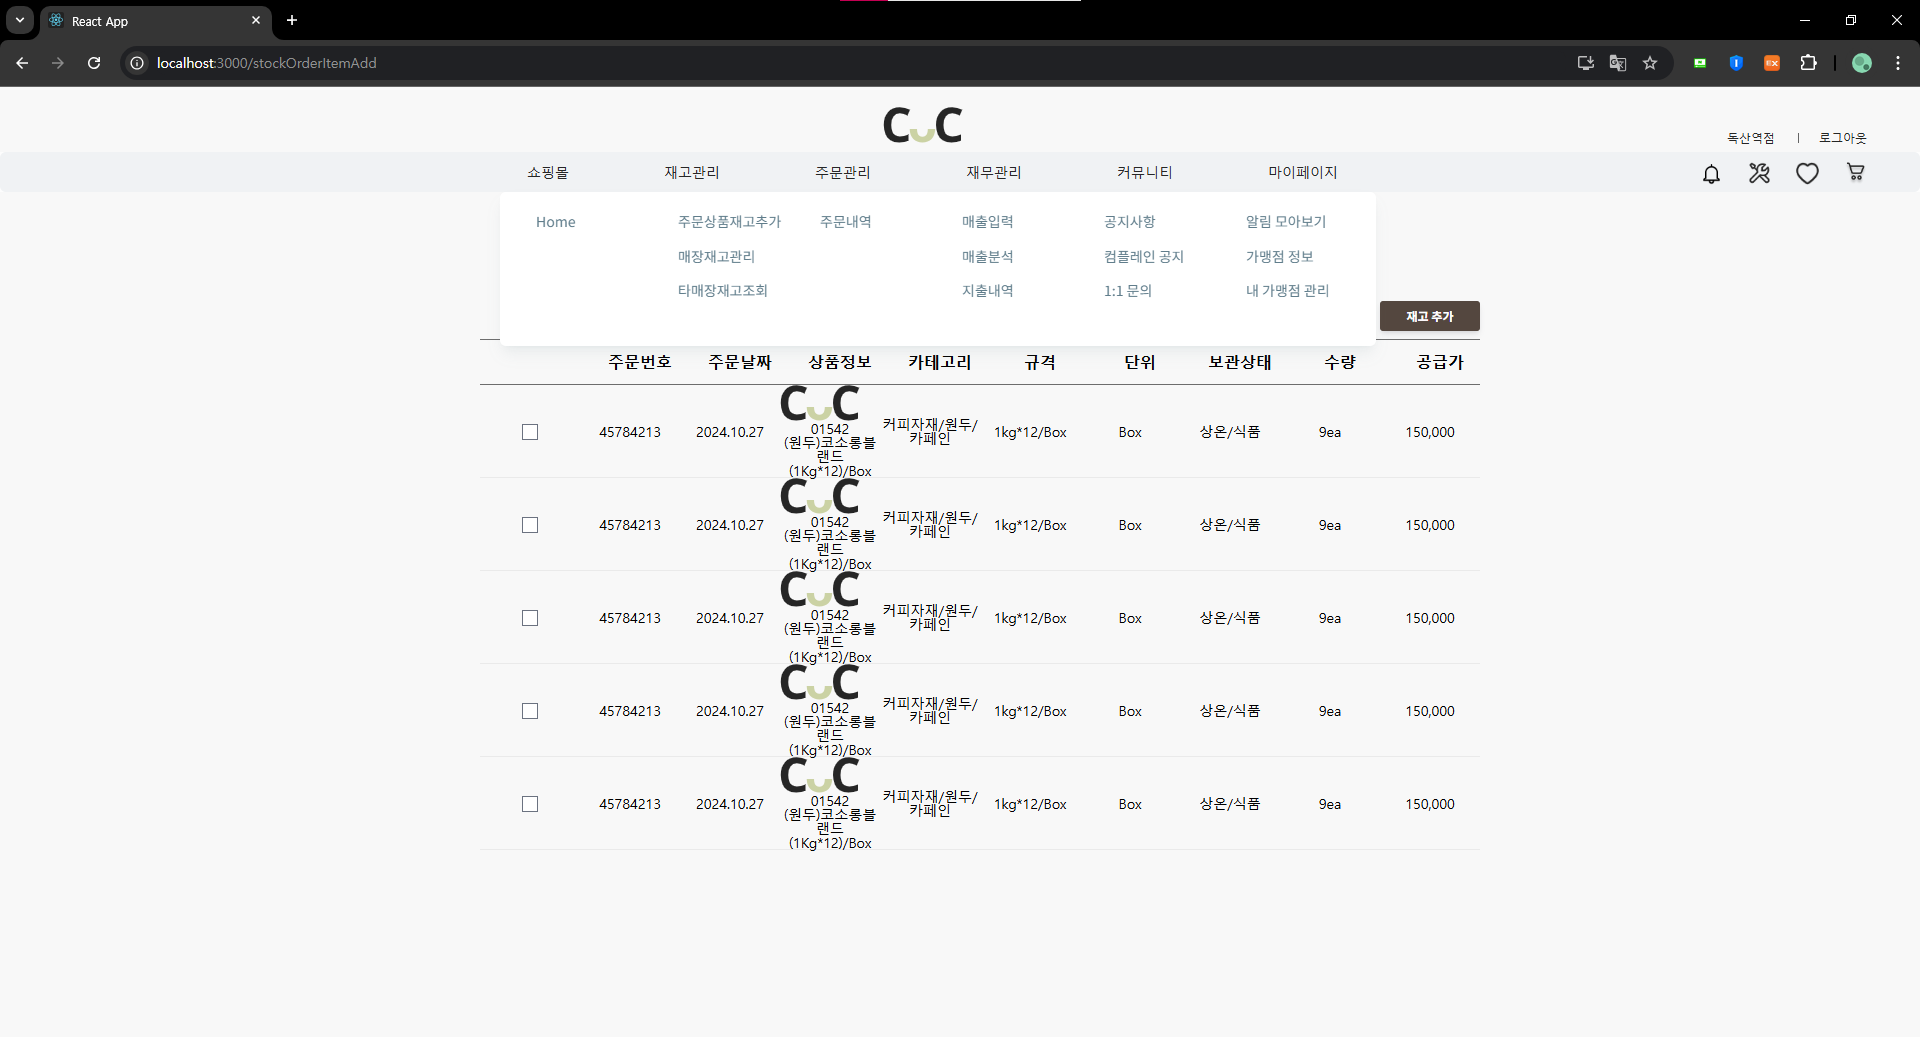View site information icon
Viewport: 1920px width, 1037px height.
coord(137,63)
